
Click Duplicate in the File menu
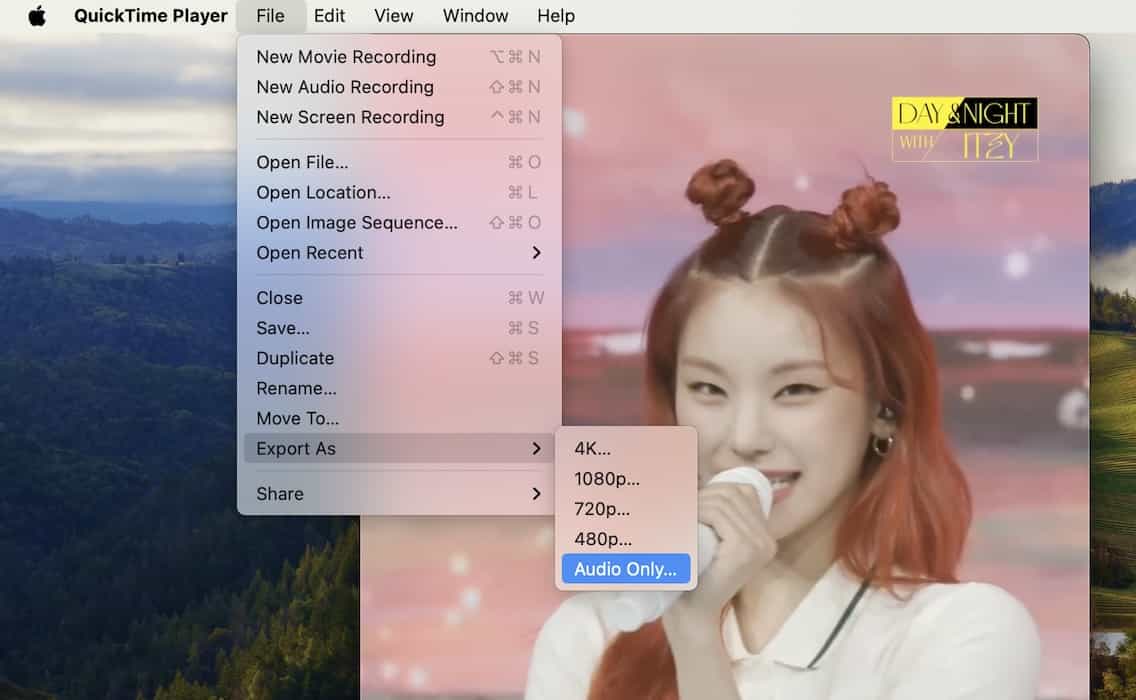(x=295, y=358)
